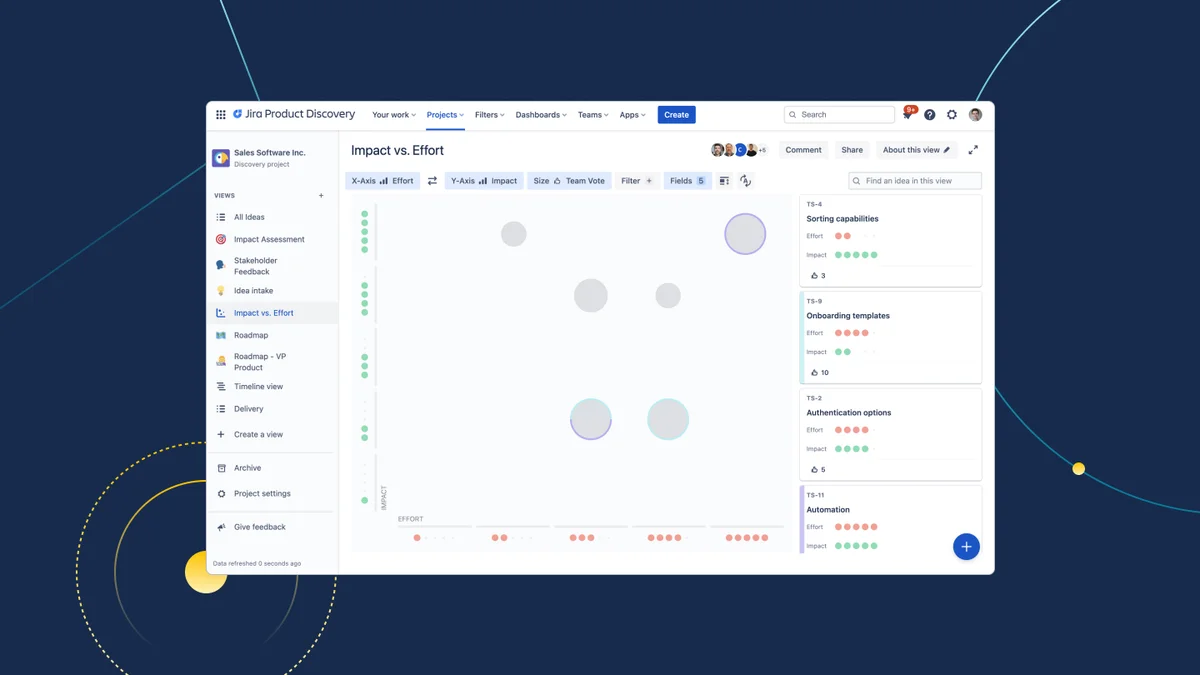Screen dimensions: 1200x675
Task: Select Dashboards in the navigation bar
Action: tap(540, 114)
